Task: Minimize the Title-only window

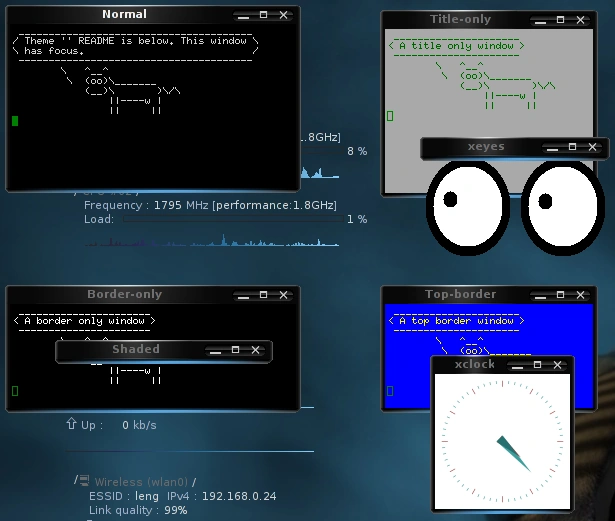Action: tap(540, 20)
